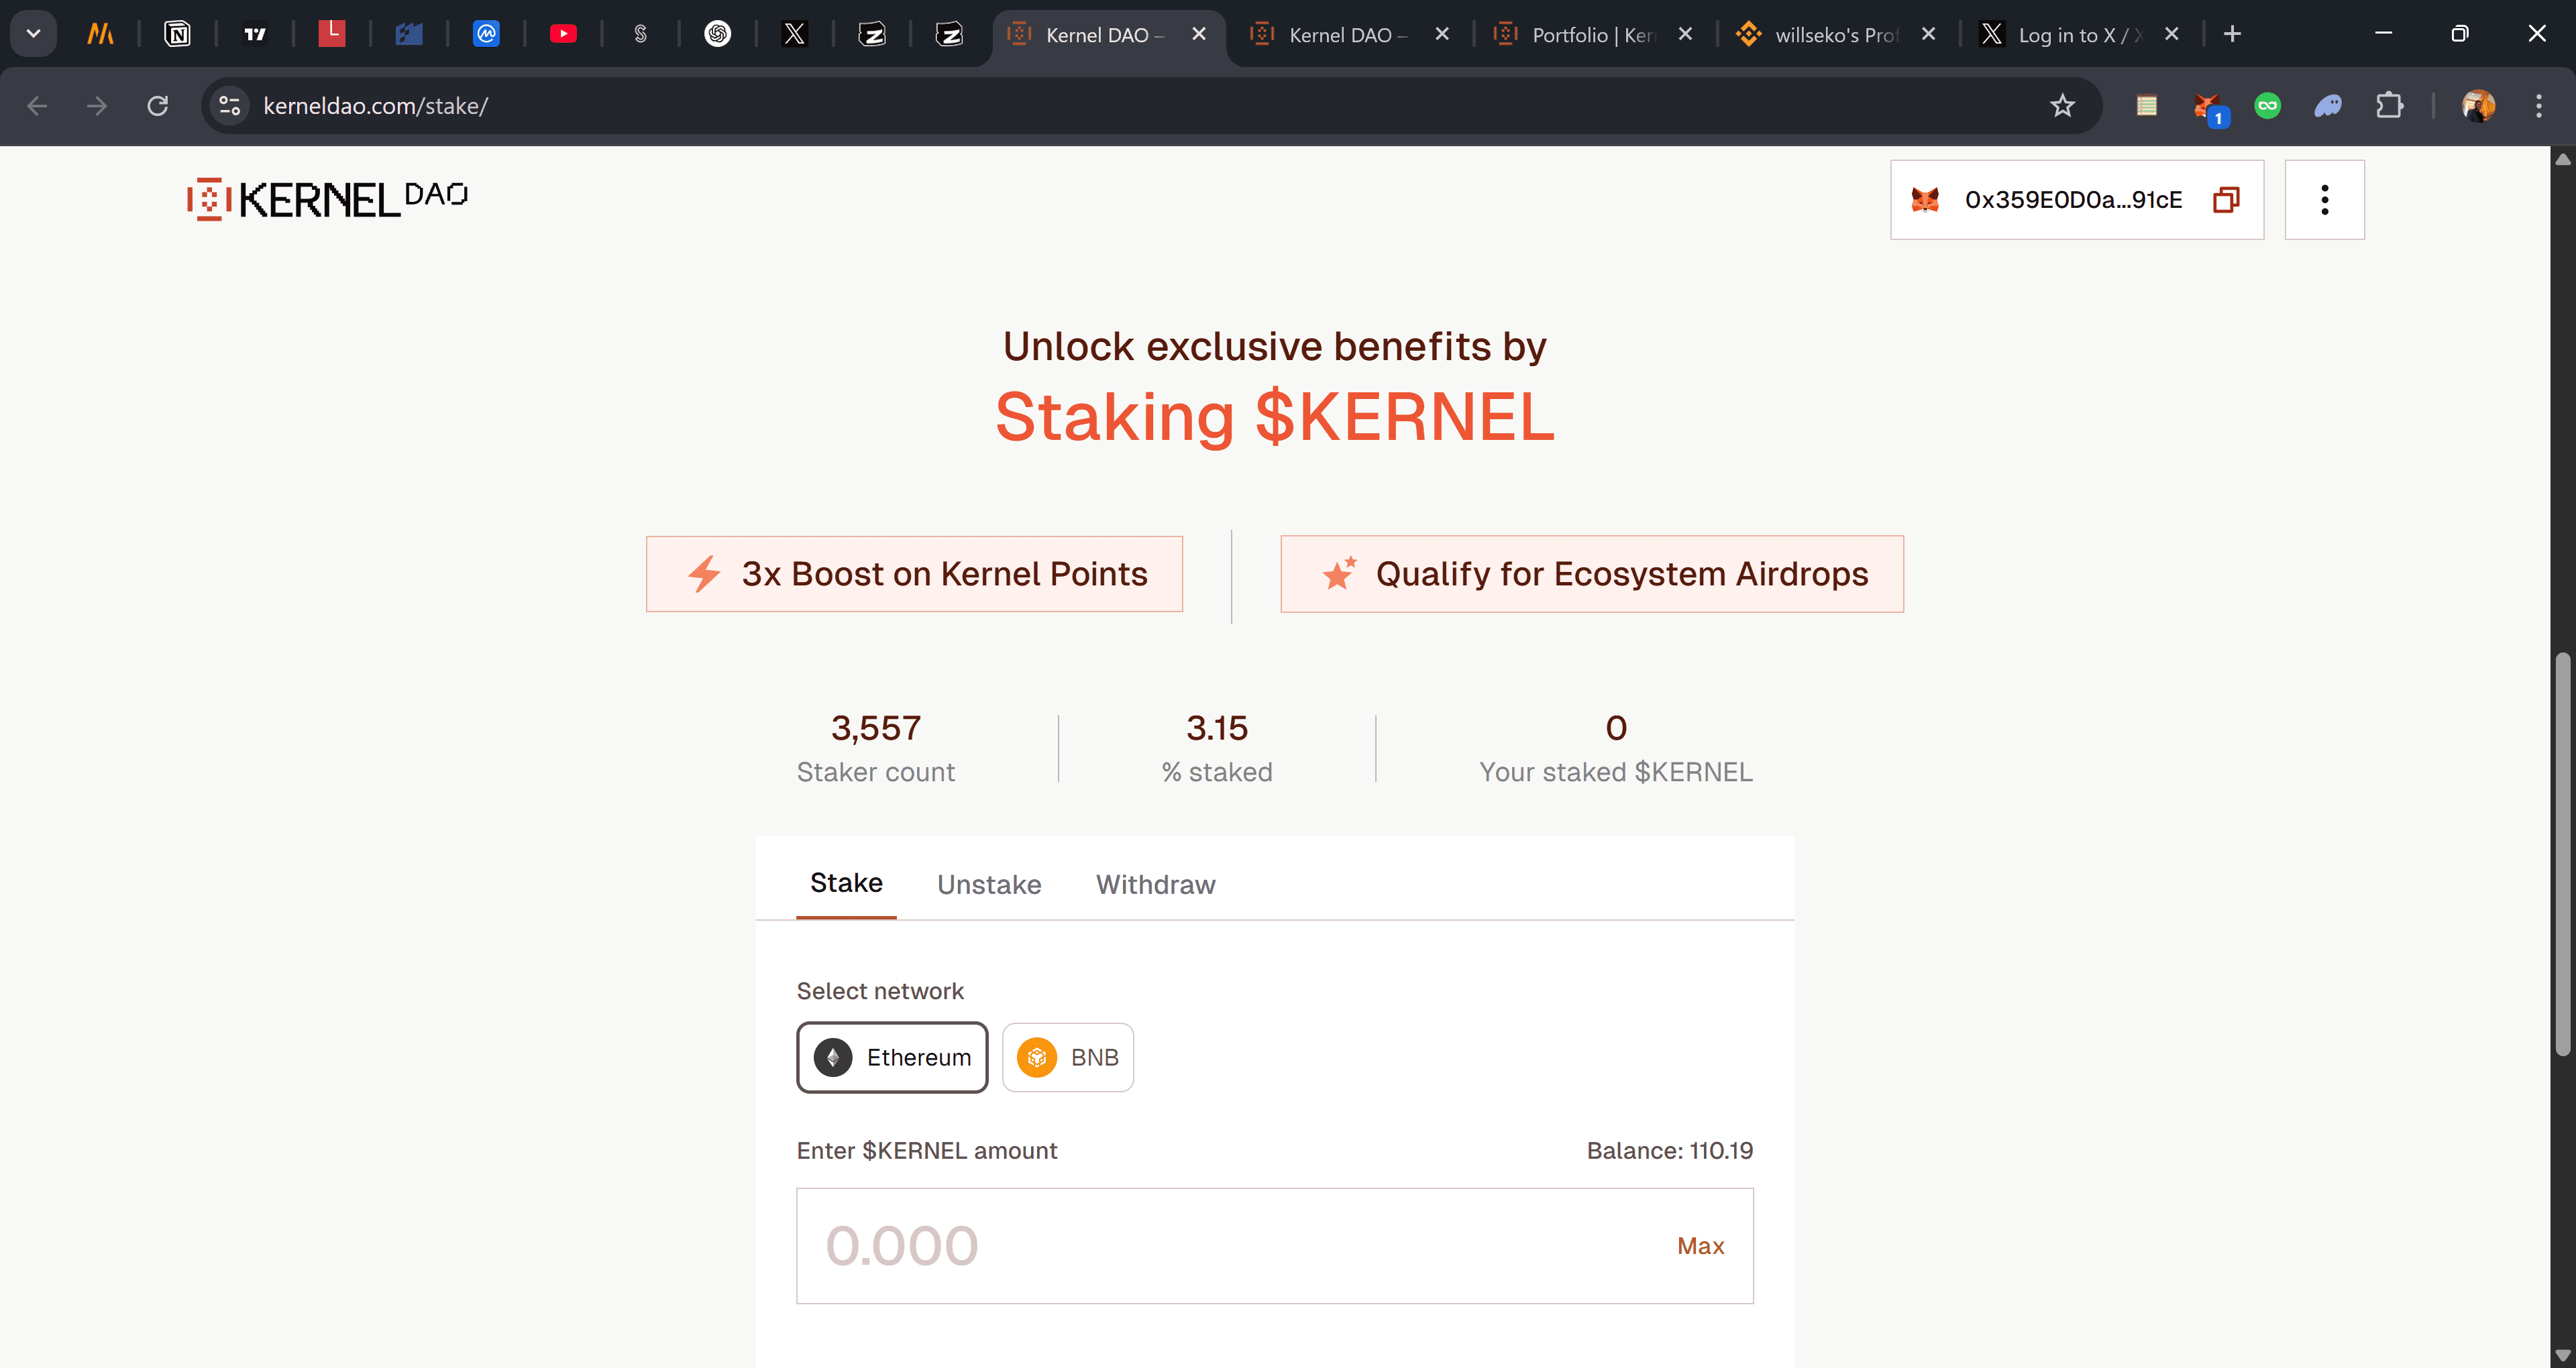Open the pinned Notion tab
Screen dimensions: 2576x1368
click(177, 34)
